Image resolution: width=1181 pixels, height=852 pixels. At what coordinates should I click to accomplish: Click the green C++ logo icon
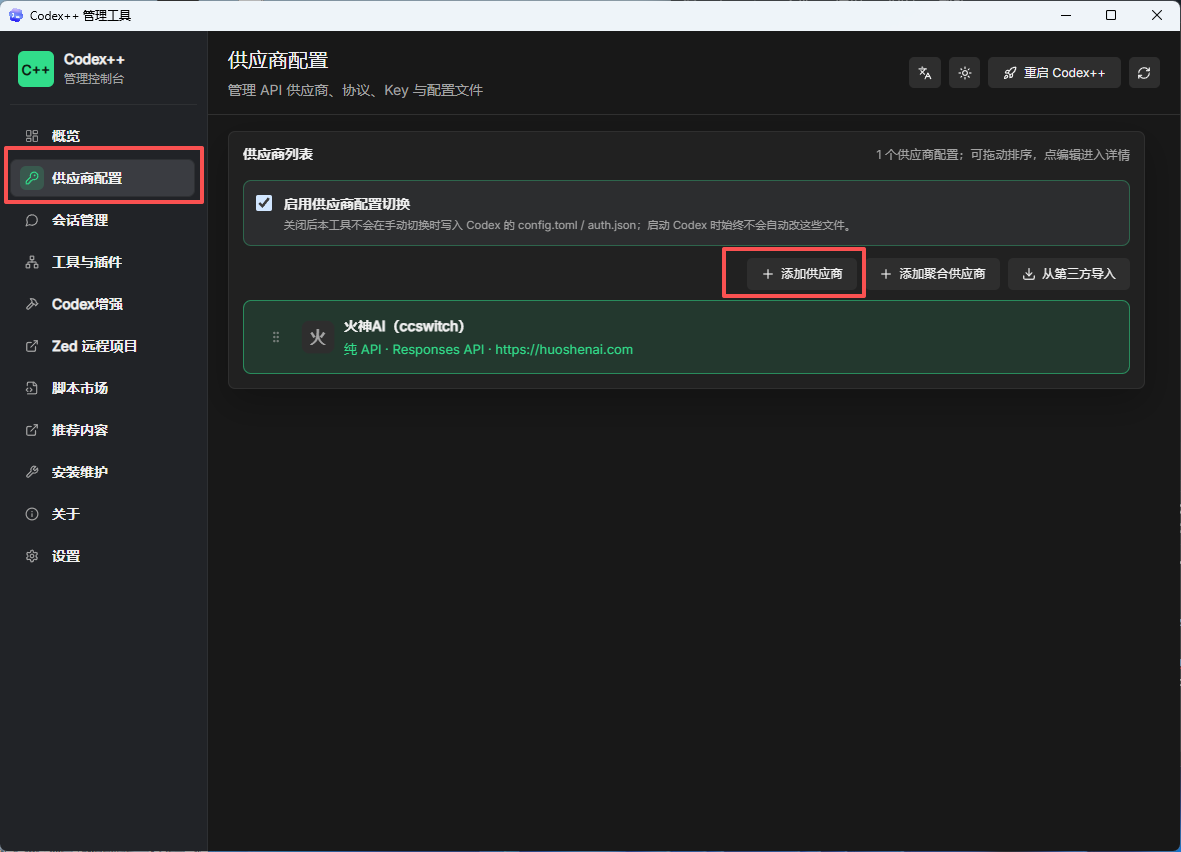click(35, 69)
